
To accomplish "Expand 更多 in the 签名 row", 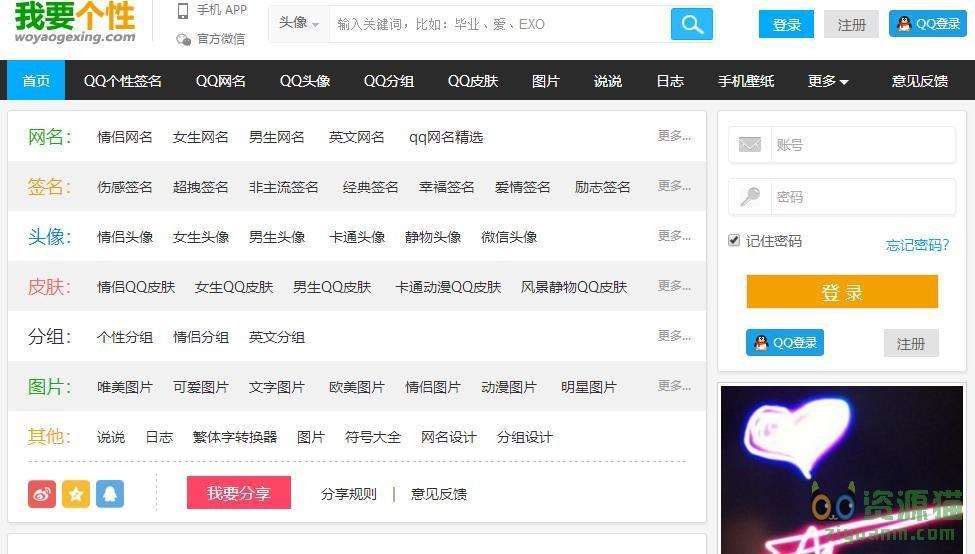I will pyautogui.click(x=675, y=186).
